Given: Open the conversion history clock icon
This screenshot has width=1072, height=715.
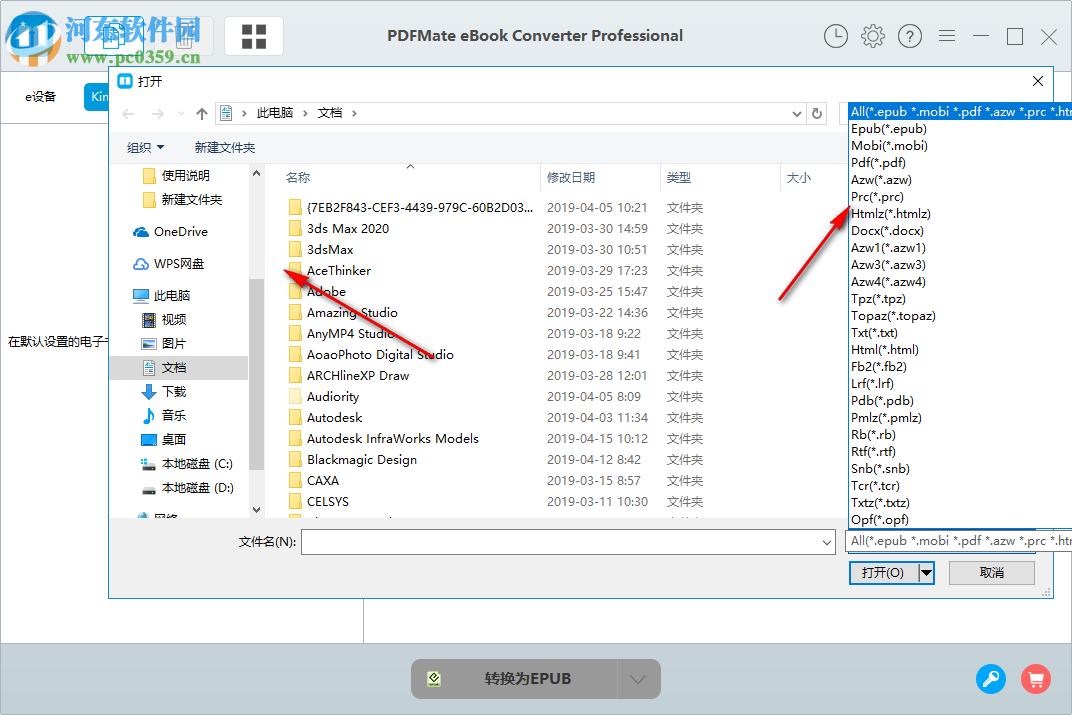Looking at the screenshot, I should coord(836,36).
